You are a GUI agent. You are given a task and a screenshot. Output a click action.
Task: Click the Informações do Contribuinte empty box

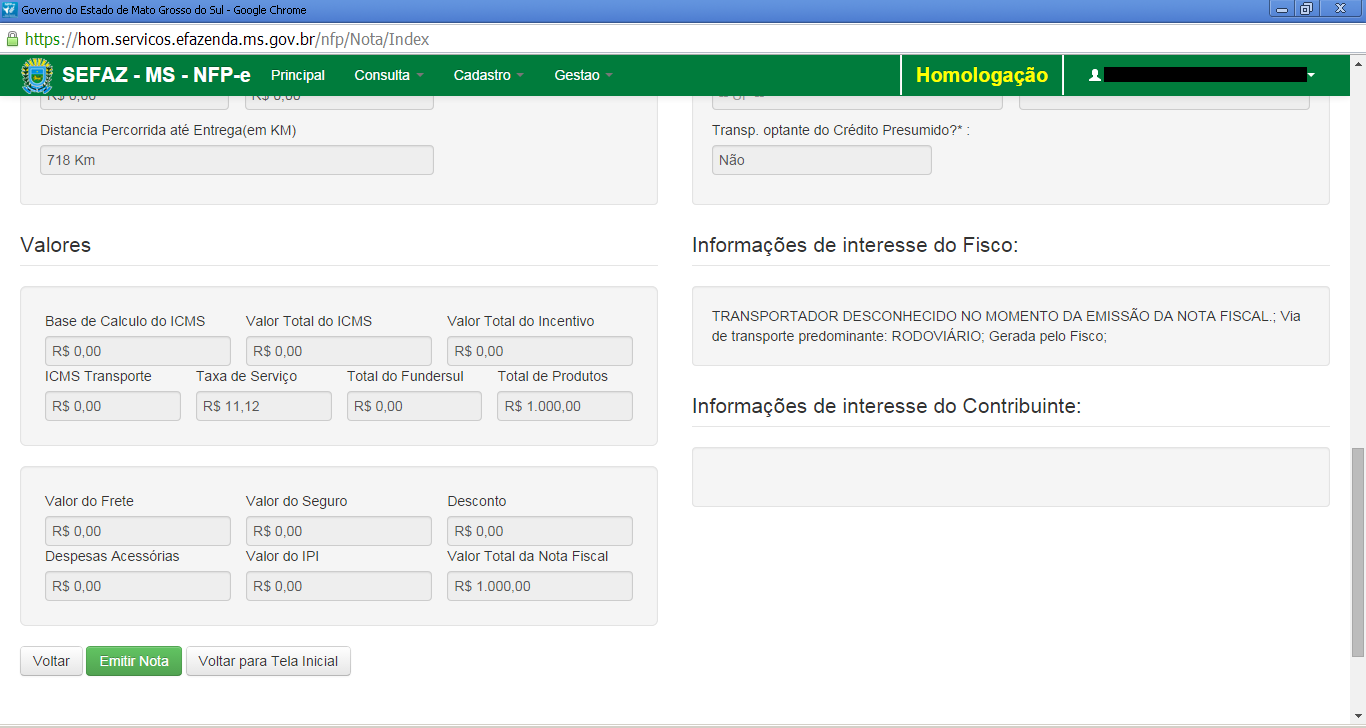point(1011,477)
